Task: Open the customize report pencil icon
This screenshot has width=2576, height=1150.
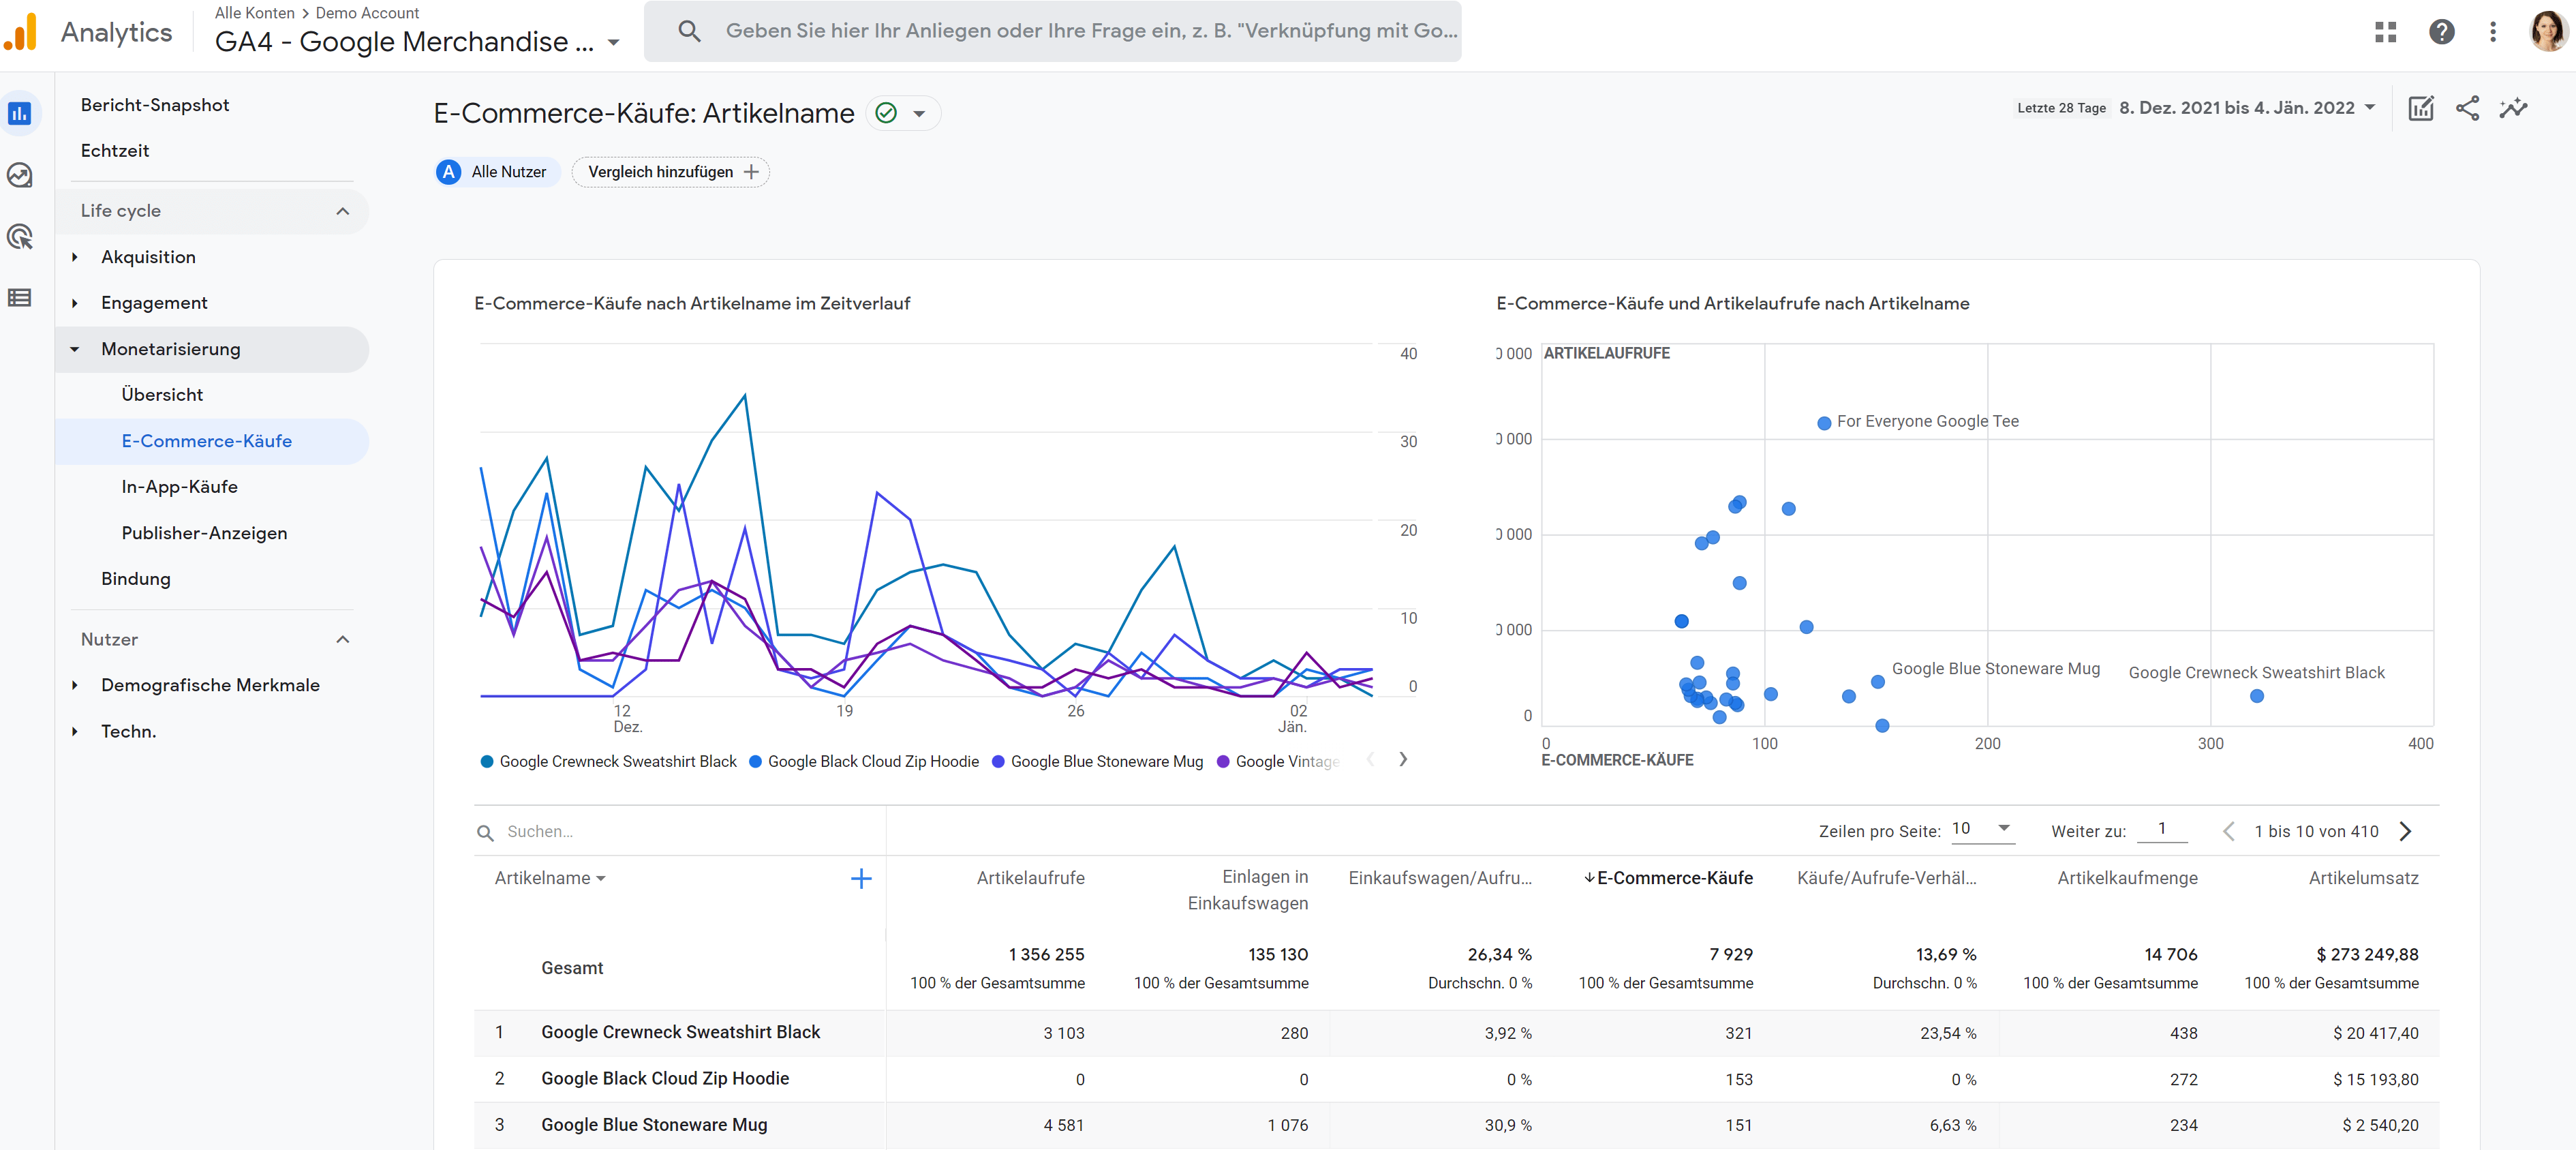Action: tap(2420, 108)
